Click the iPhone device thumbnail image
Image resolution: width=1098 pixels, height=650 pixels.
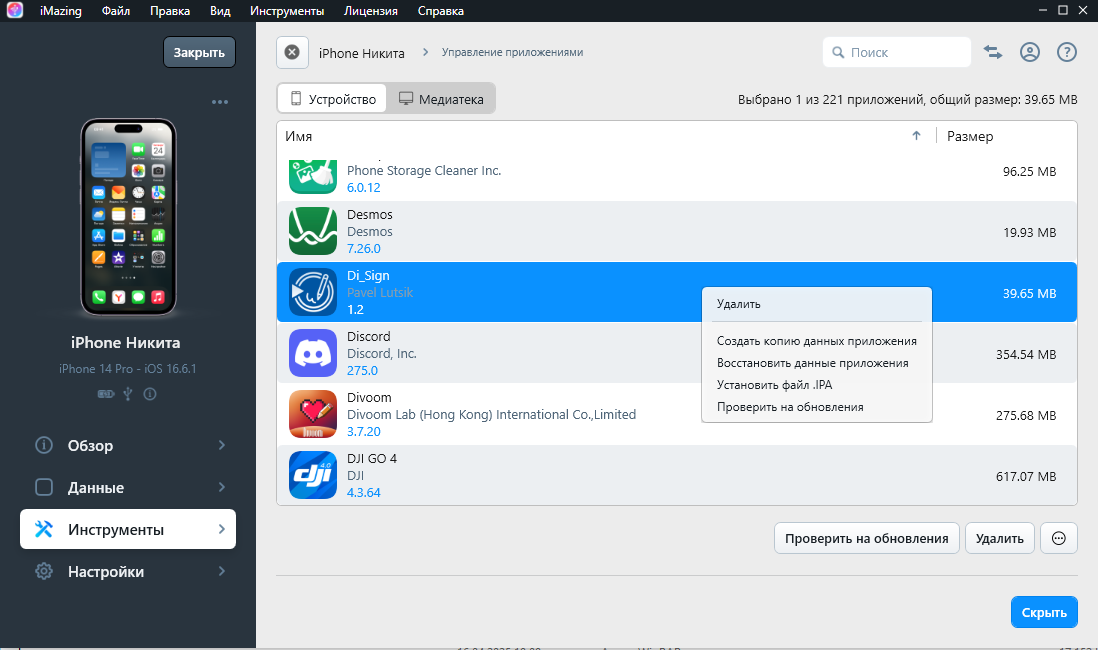128,217
